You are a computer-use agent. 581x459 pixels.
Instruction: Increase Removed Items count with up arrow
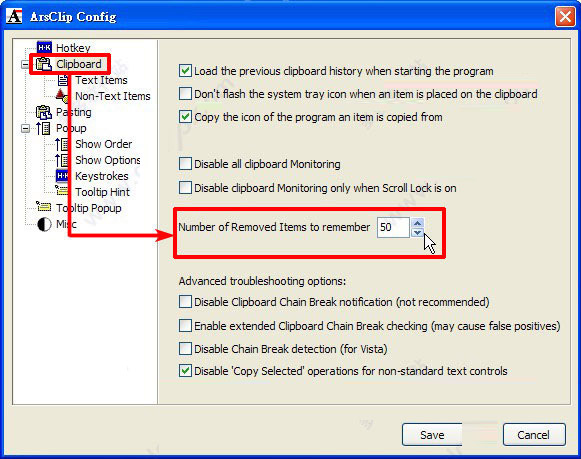(418, 223)
